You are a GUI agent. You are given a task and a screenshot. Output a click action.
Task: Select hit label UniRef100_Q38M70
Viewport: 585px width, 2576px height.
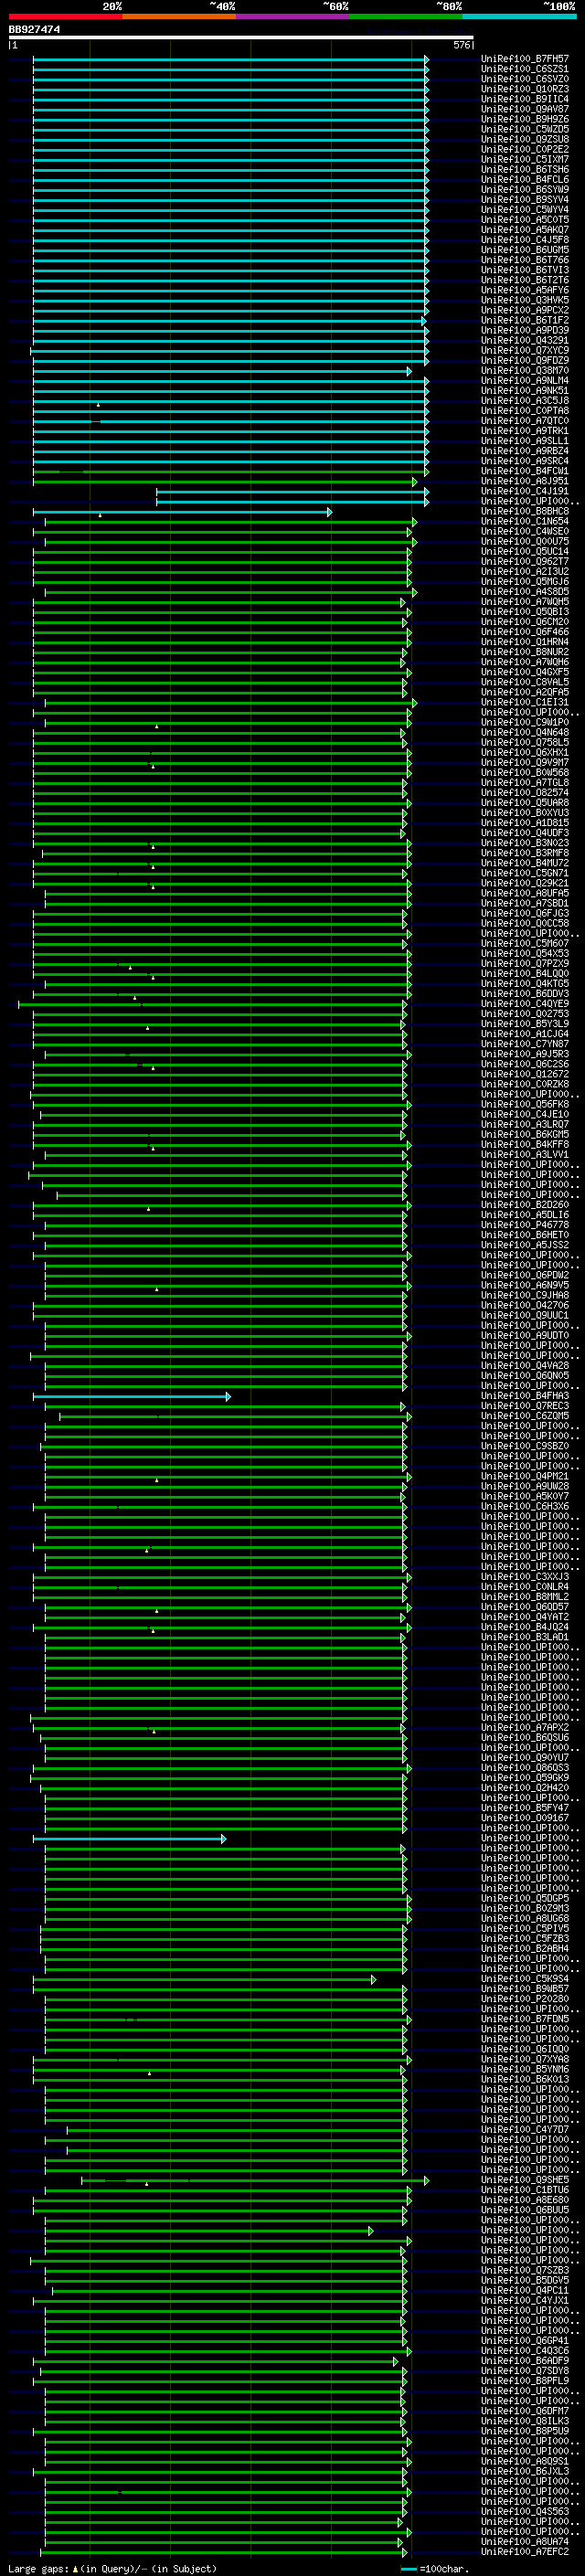tap(525, 371)
